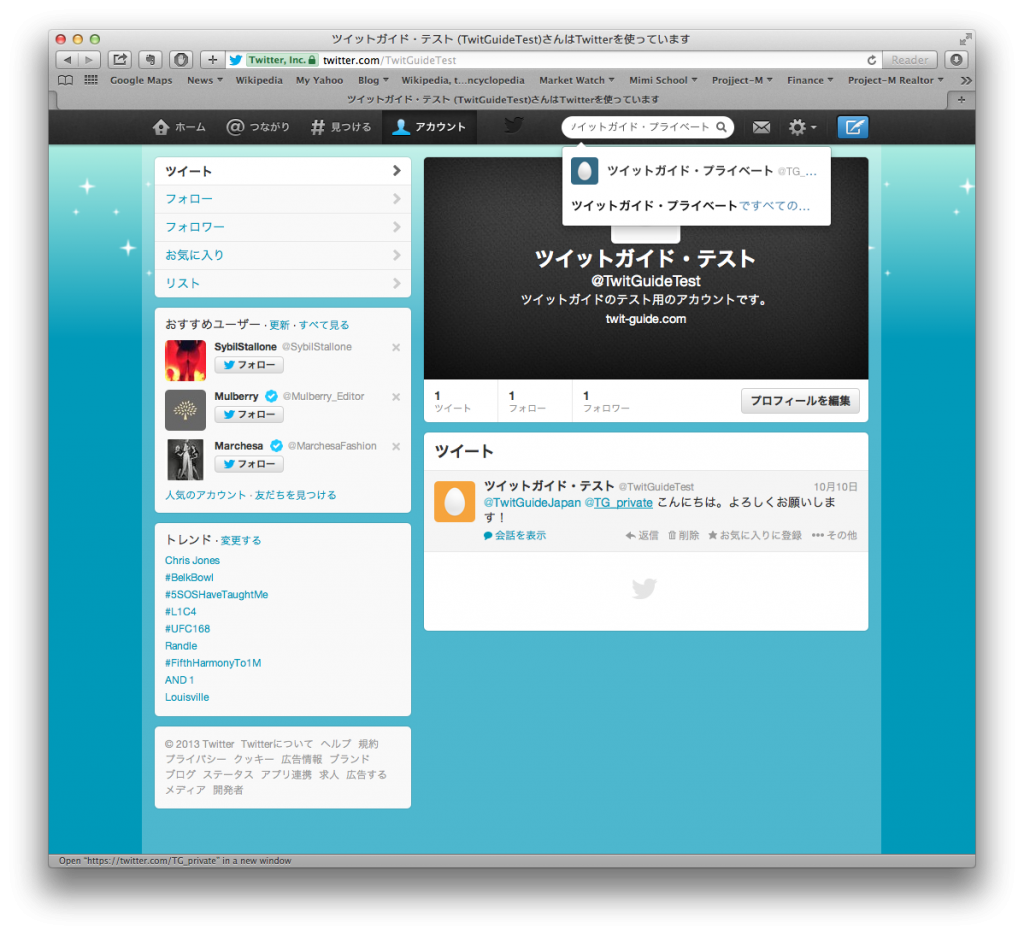Image resolution: width=1024 pixels, height=935 pixels.
Task: Click the Twitter bird logo in navbar
Action: point(514,125)
